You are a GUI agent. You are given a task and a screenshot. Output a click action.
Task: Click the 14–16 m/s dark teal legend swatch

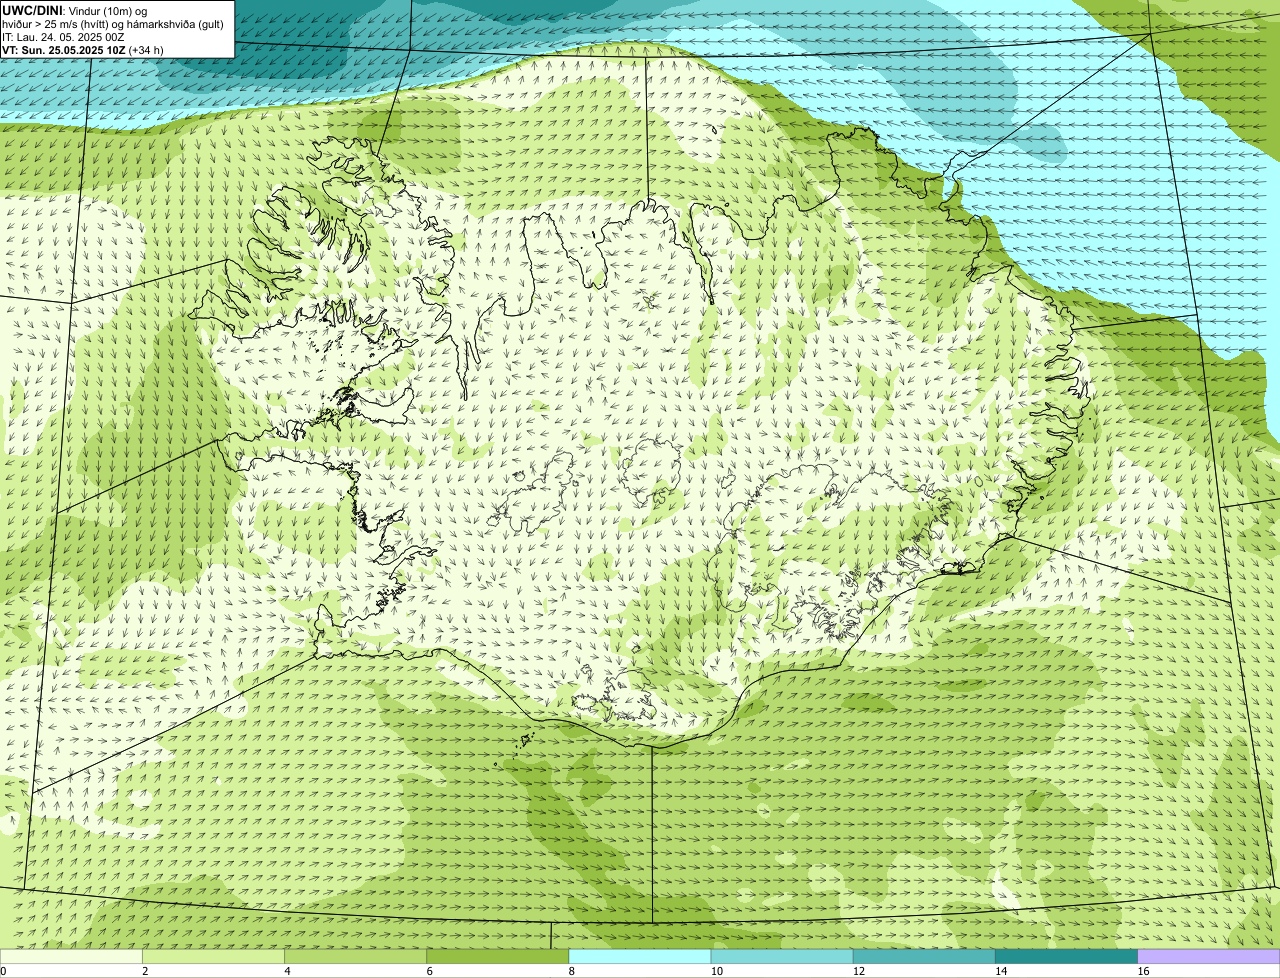1066,956
